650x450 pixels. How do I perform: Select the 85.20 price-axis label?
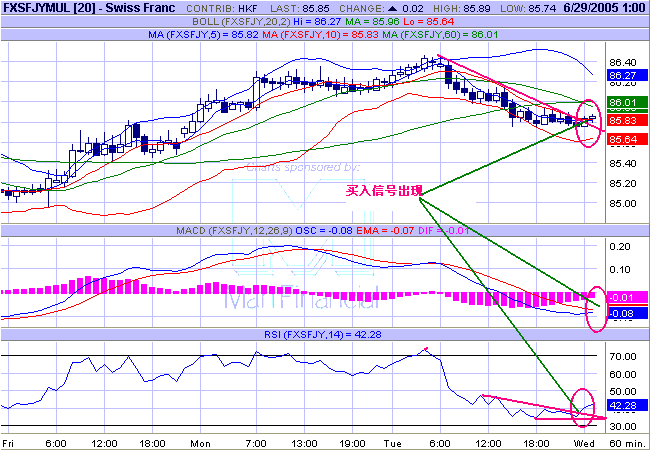[622, 183]
